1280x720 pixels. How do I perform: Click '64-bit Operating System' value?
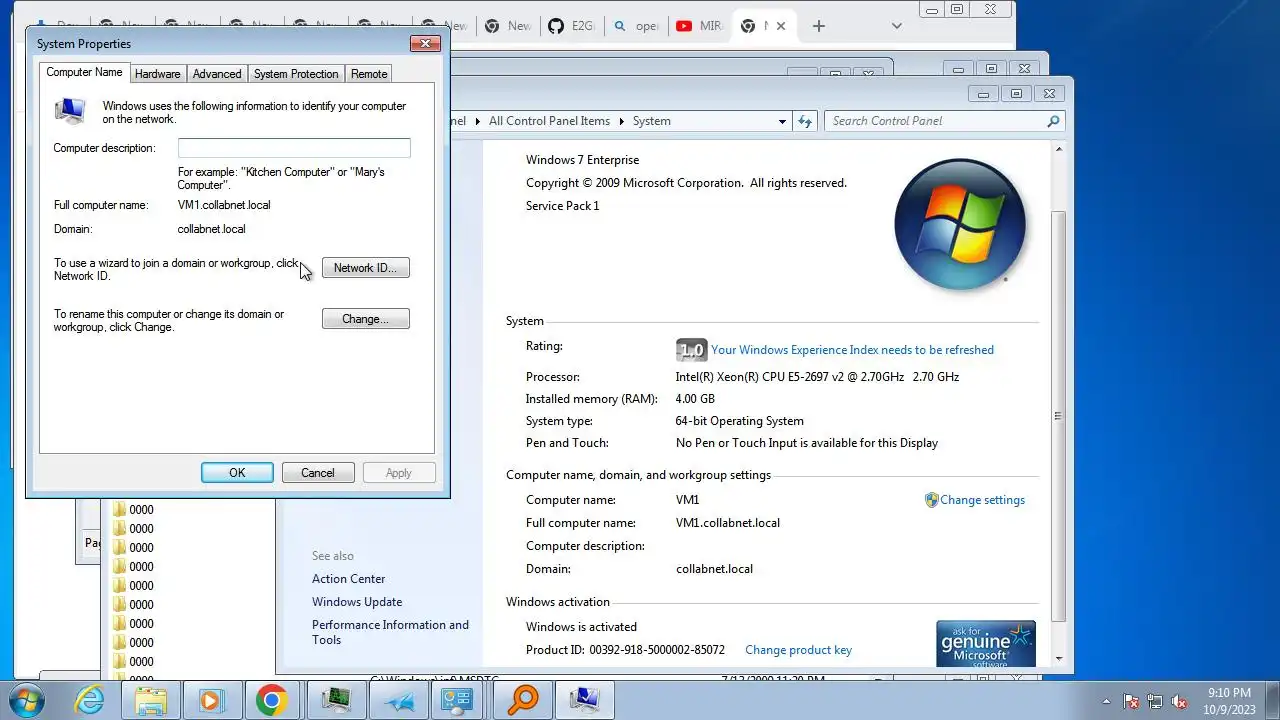pyautogui.click(x=739, y=421)
